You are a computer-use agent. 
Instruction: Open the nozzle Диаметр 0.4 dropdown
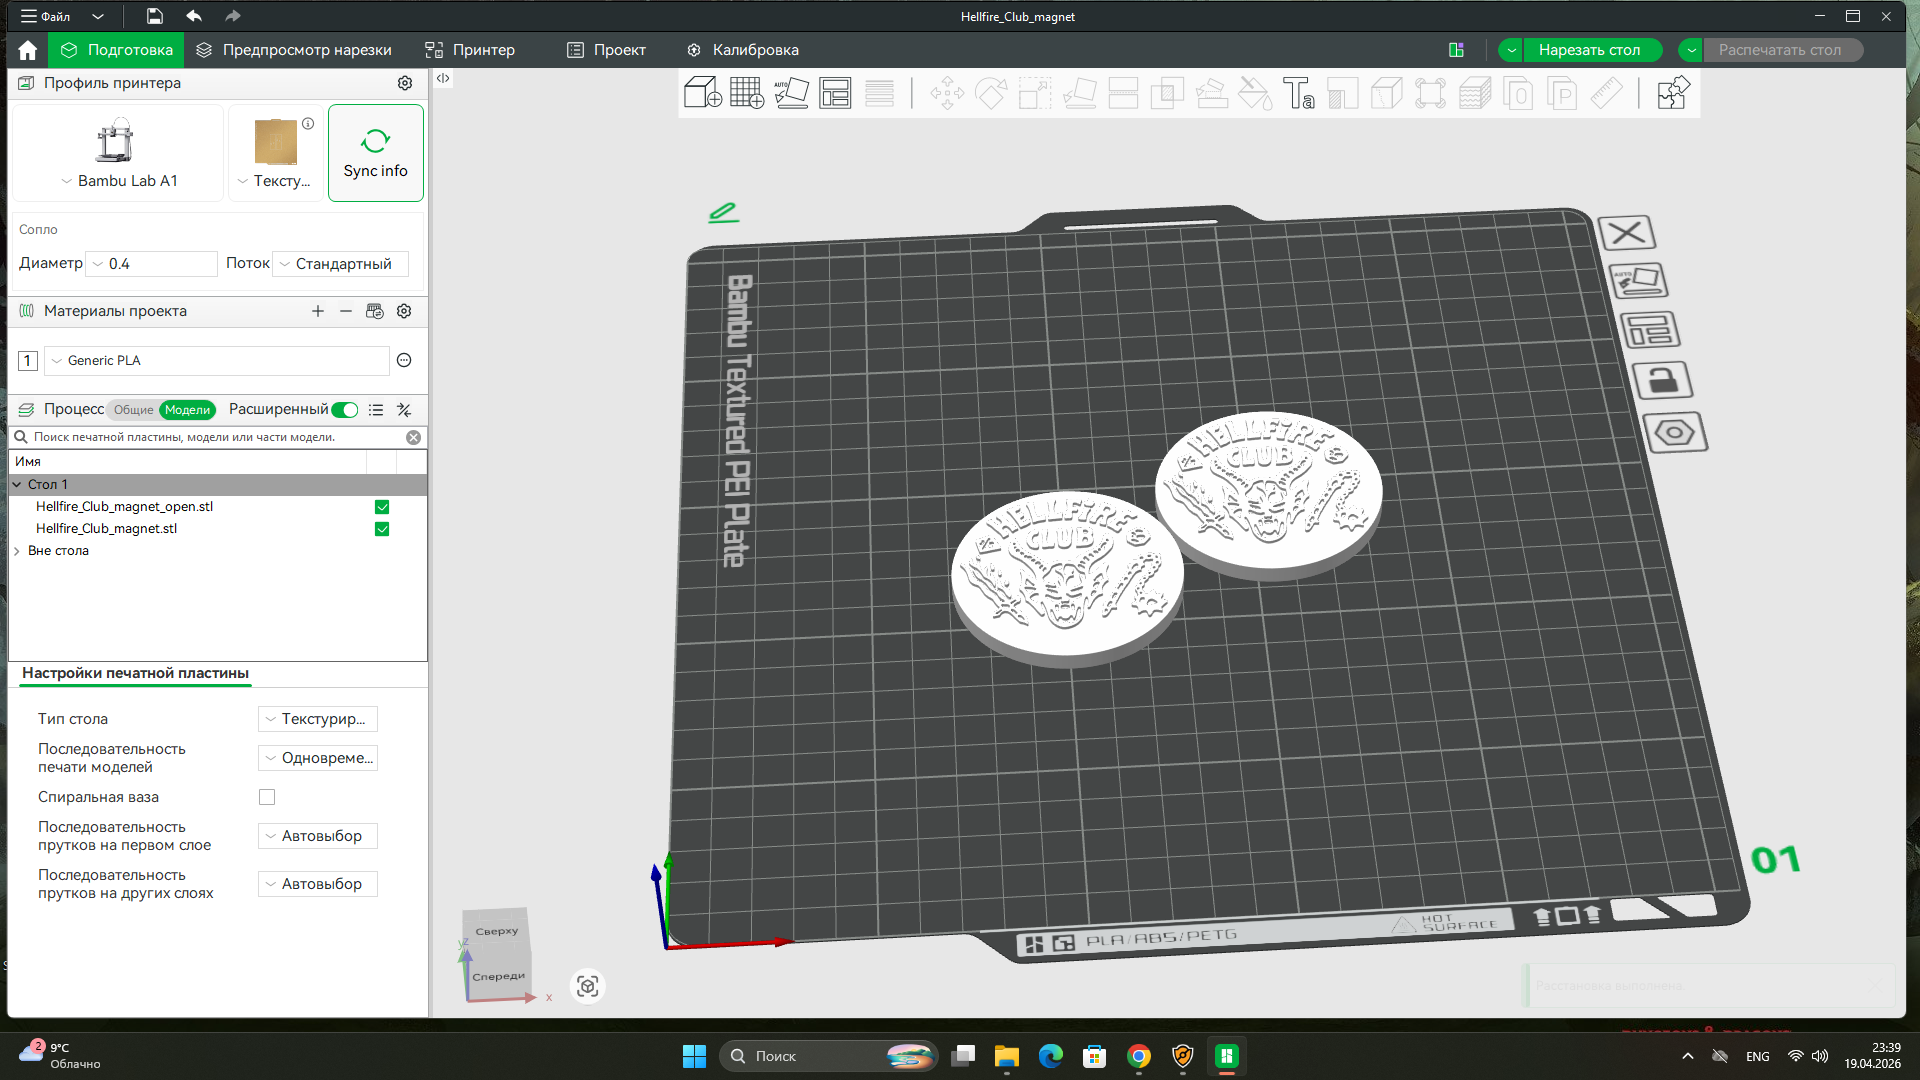pos(152,264)
